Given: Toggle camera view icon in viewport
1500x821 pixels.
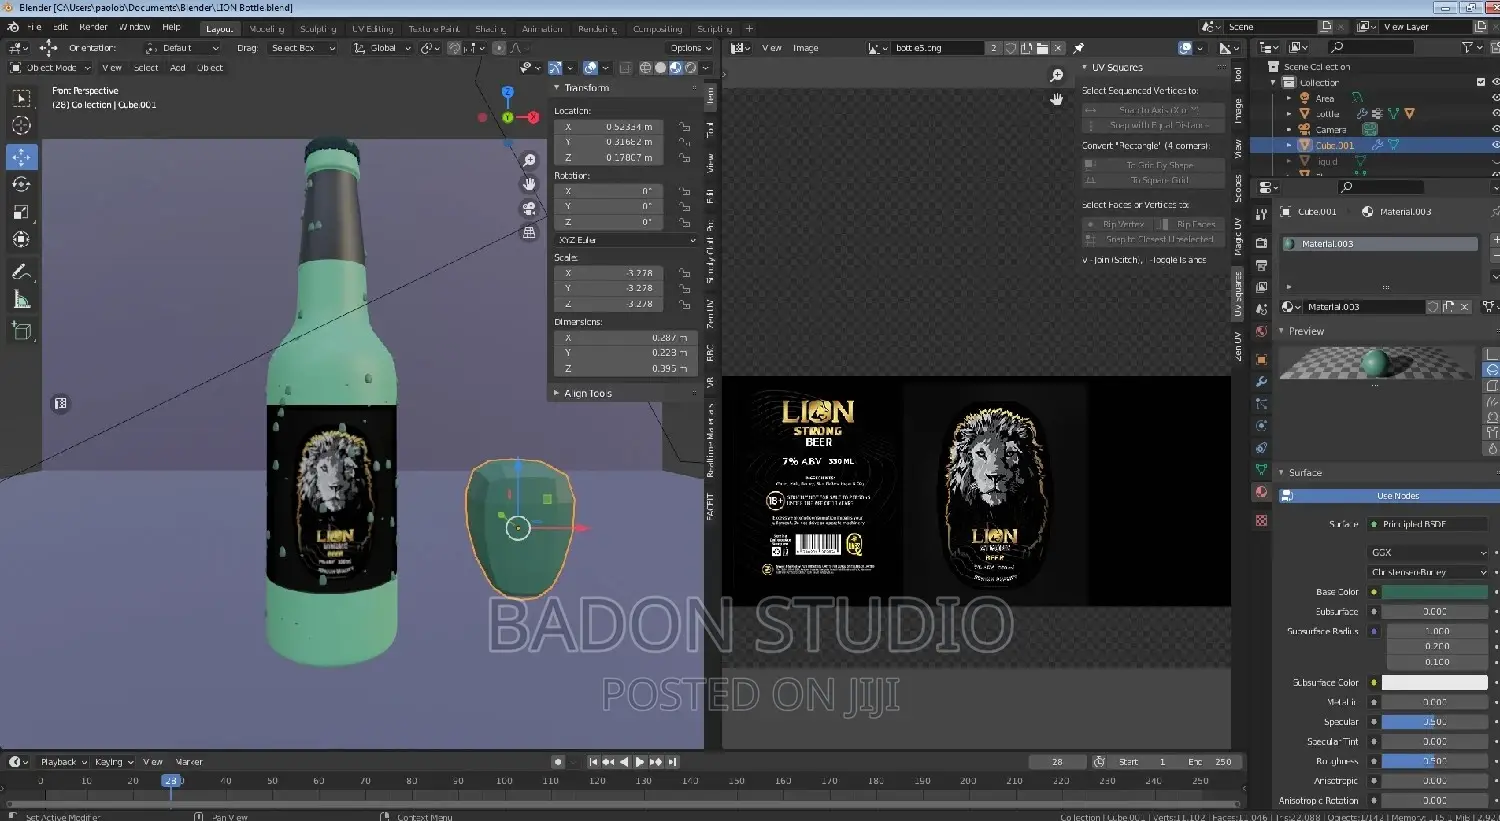Looking at the screenshot, I should pos(529,208).
